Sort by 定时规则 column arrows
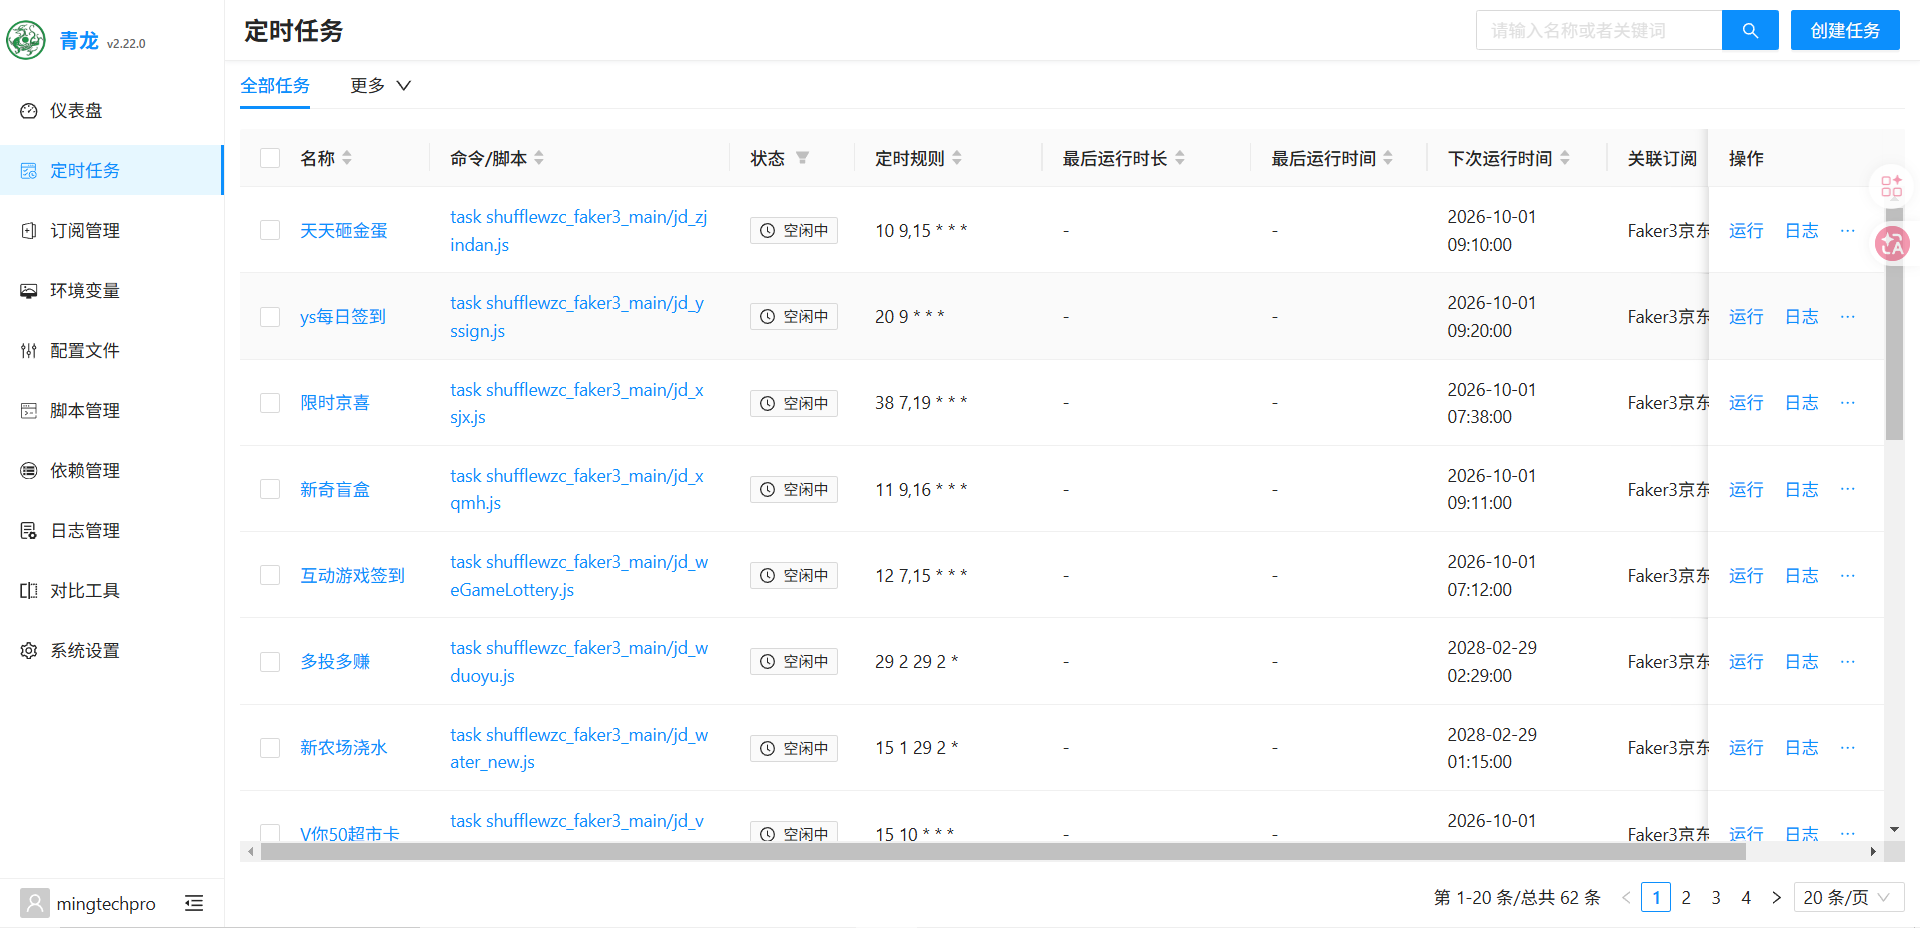The image size is (1920, 928). tap(957, 158)
